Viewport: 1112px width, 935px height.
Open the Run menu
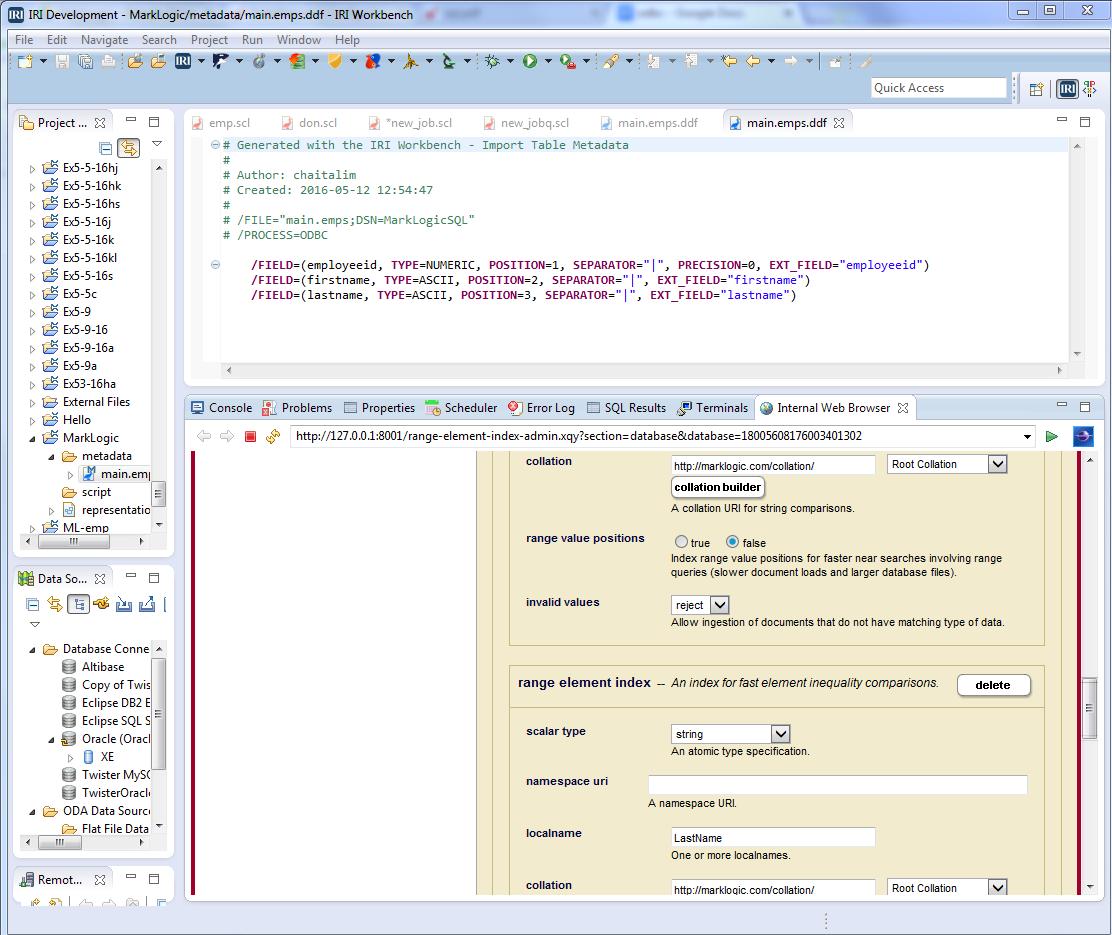252,40
